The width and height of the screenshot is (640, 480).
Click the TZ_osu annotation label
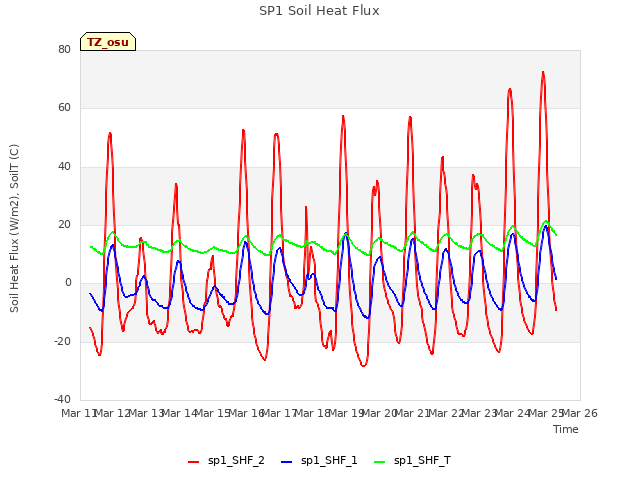point(108,42)
